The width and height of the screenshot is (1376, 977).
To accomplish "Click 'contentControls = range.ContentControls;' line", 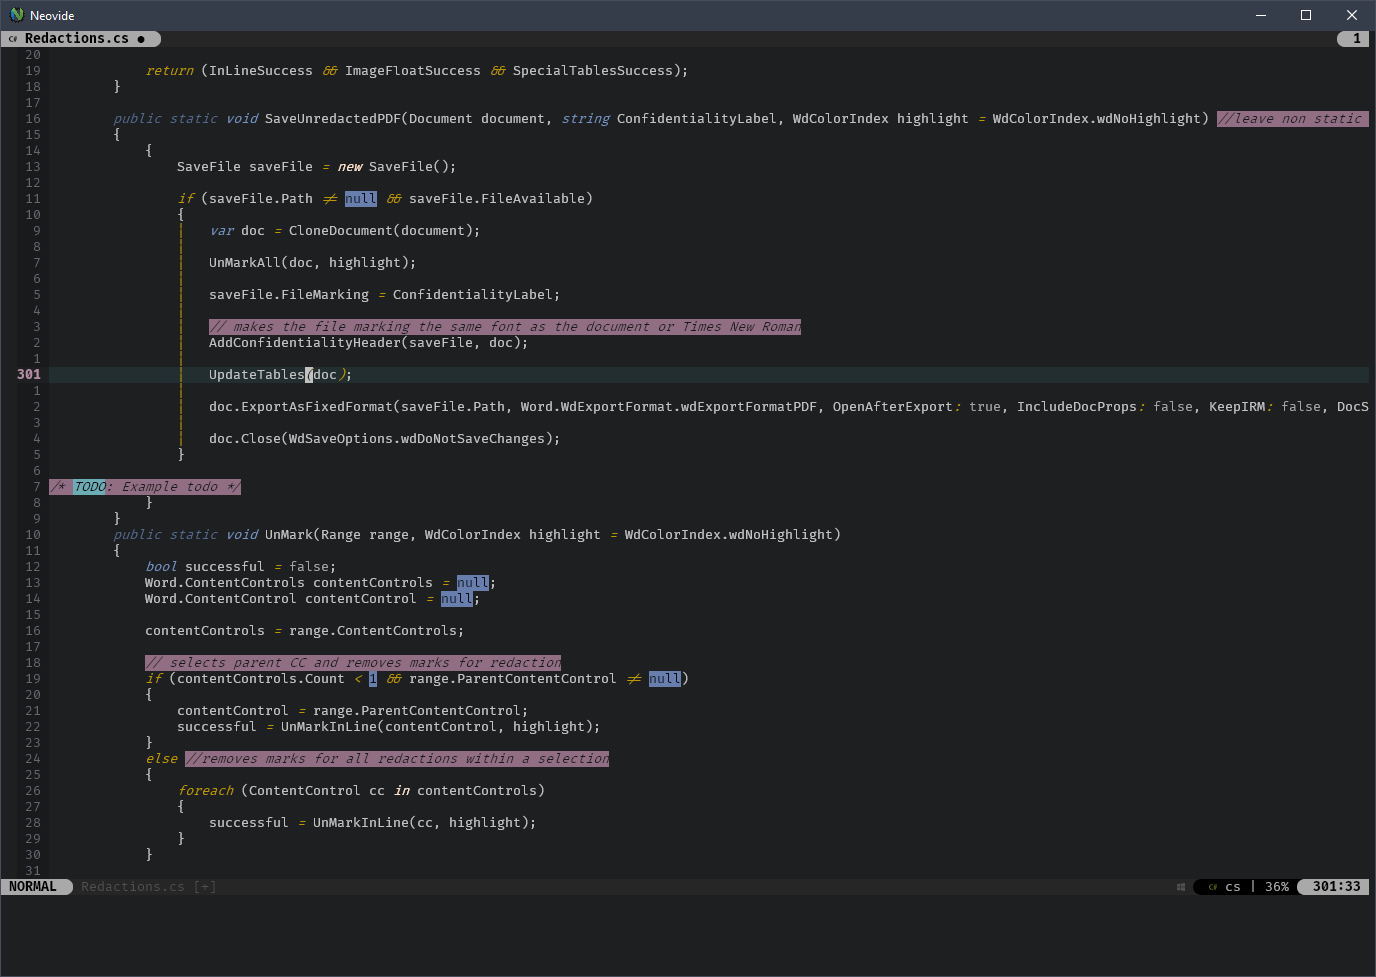I will tap(304, 631).
